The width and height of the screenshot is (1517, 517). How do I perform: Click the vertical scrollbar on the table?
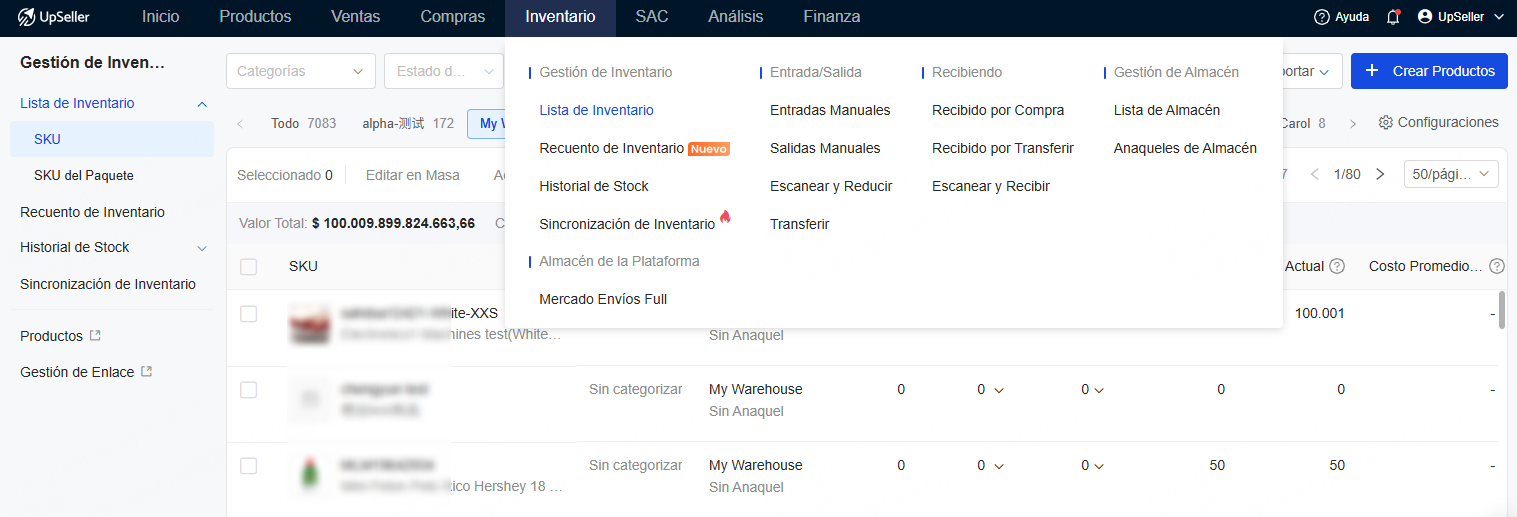[1502, 320]
